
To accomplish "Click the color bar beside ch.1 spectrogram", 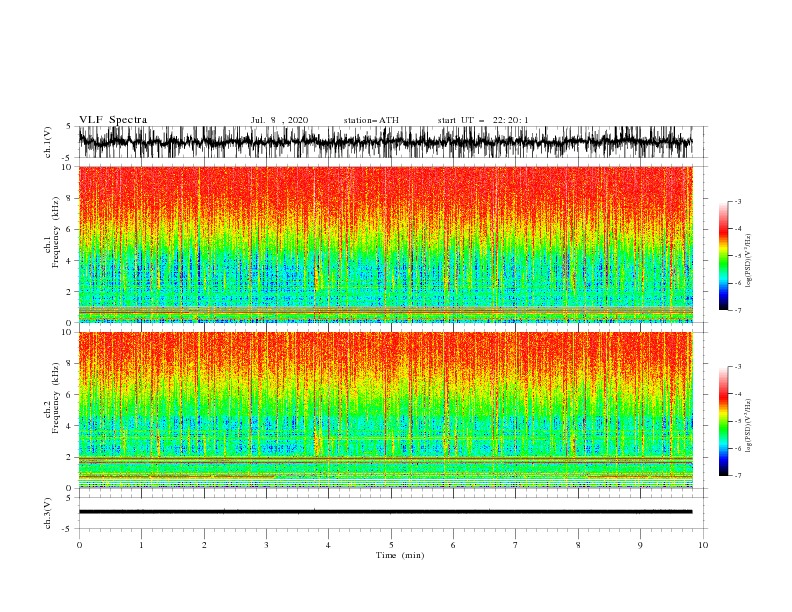I will click(723, 256).
